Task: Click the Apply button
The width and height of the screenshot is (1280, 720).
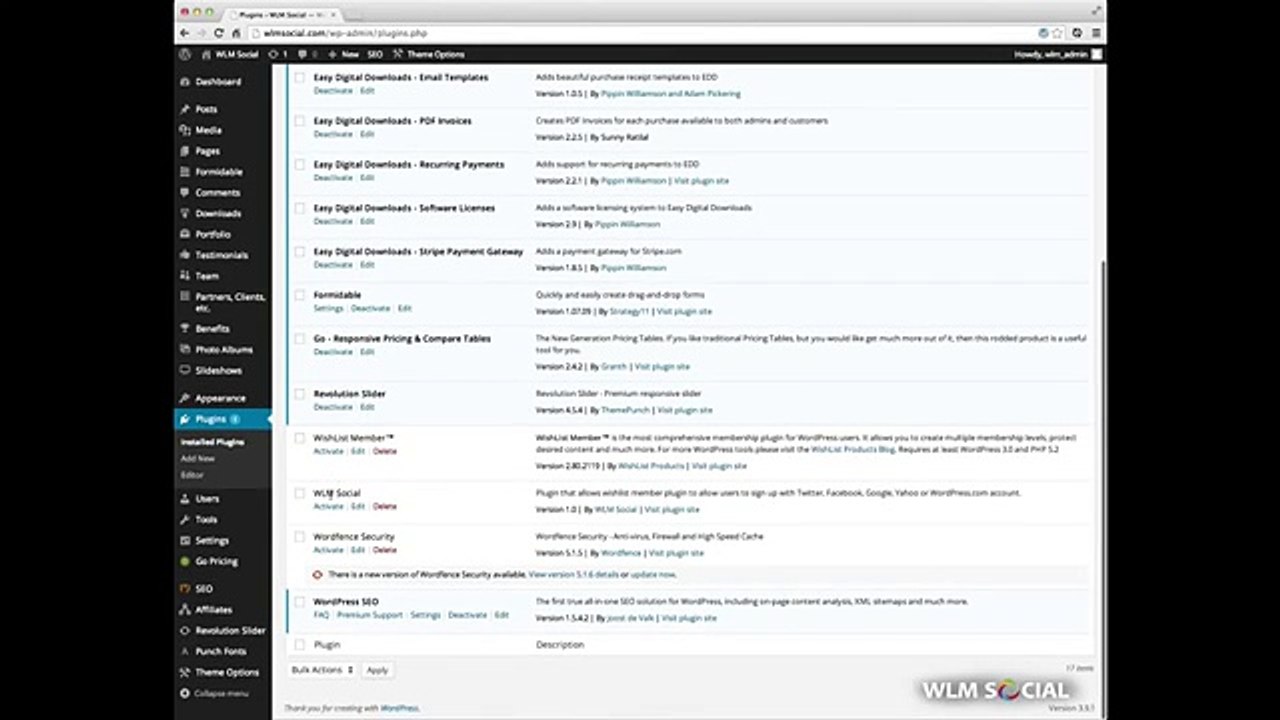Action: coord(377,670)
